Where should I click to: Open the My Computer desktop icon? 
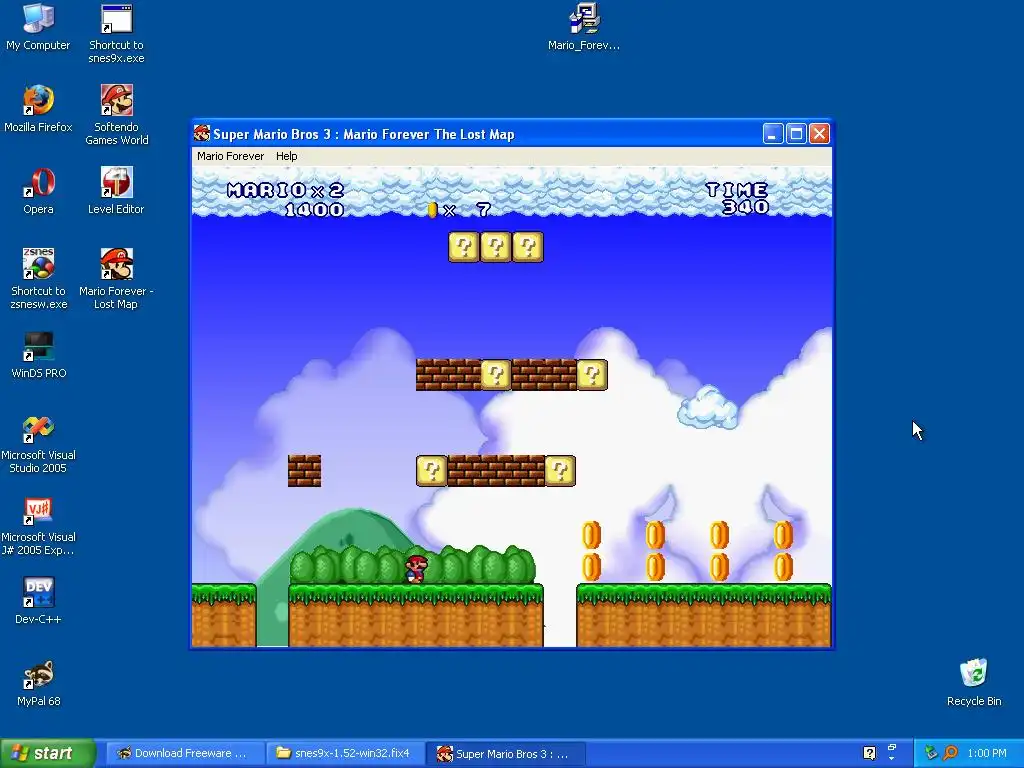[38, 27]
